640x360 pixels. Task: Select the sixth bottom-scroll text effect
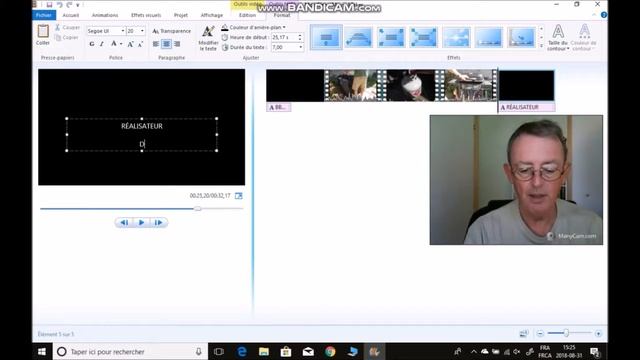(x=489, y=37)
